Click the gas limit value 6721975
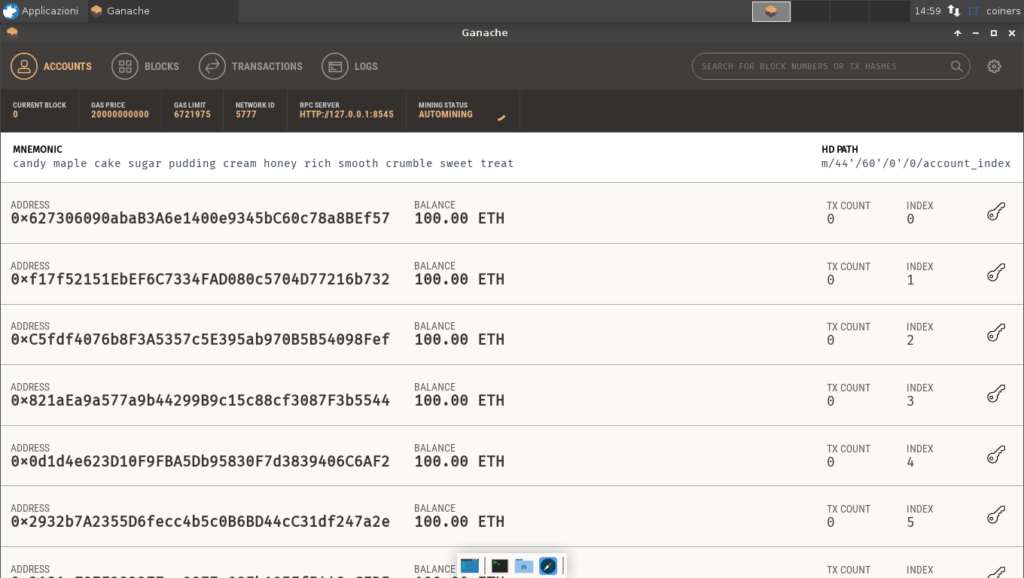The width and height of the screenshot is (1024, 578). click(x=192, y=114)
